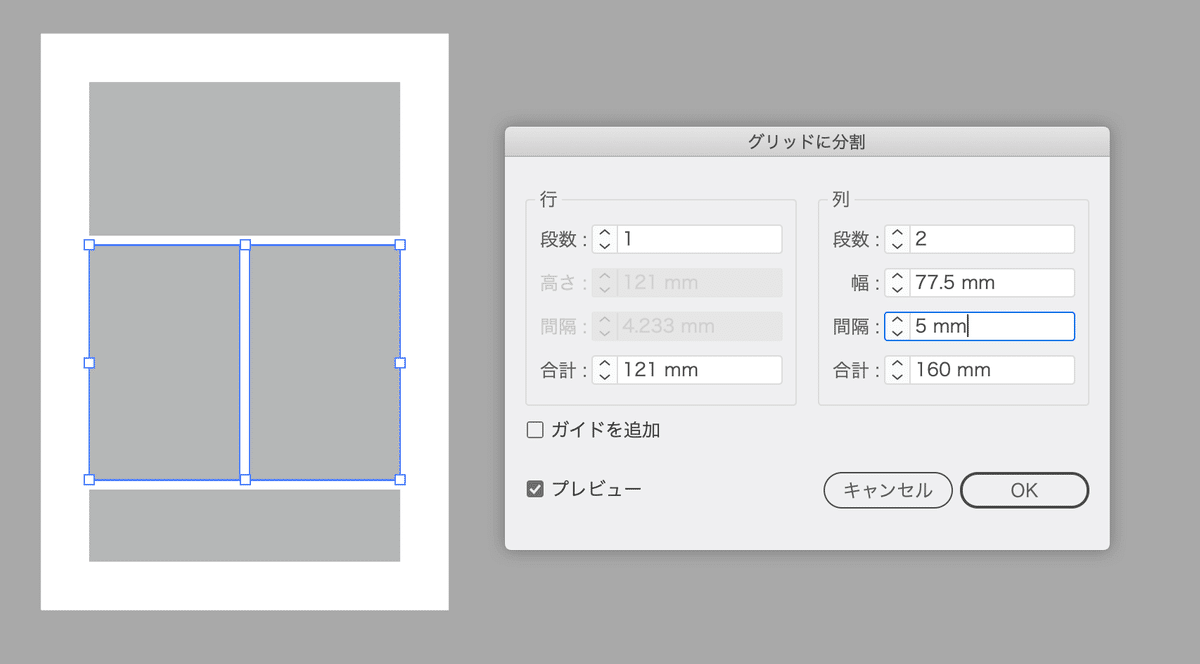Screen dimensions: 1200x664
Task: Click the bottom gray rectangle on artboard
Action: [x=244, y=525]
